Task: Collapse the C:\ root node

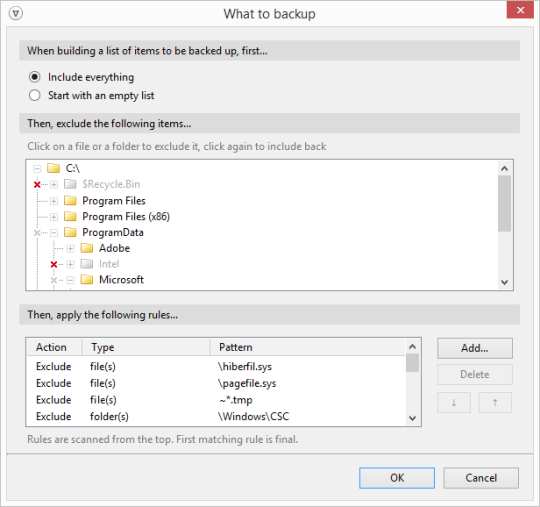Action: [37, 168]
